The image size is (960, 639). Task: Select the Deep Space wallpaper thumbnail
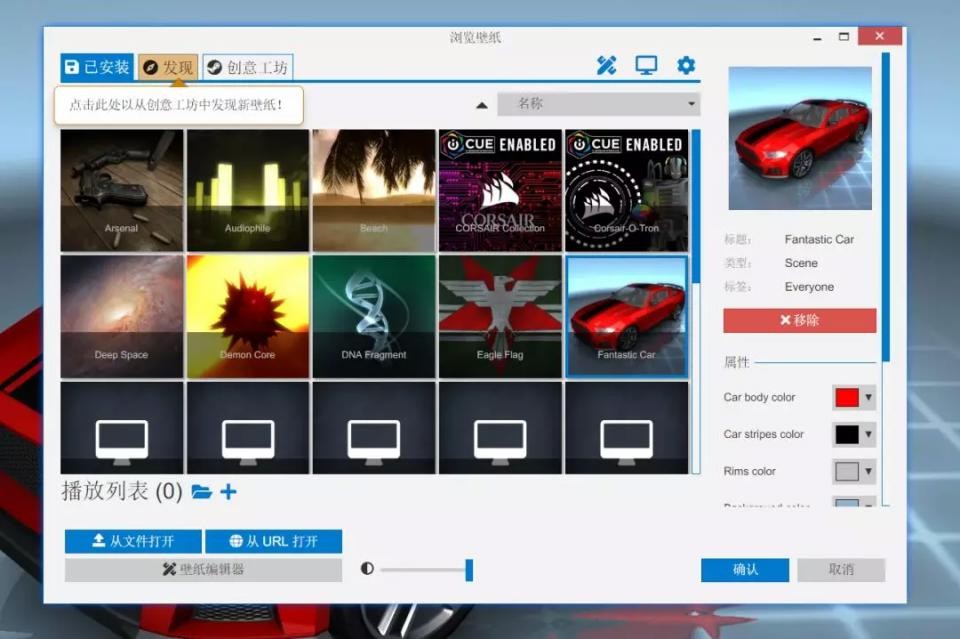(x=122, y=315)
